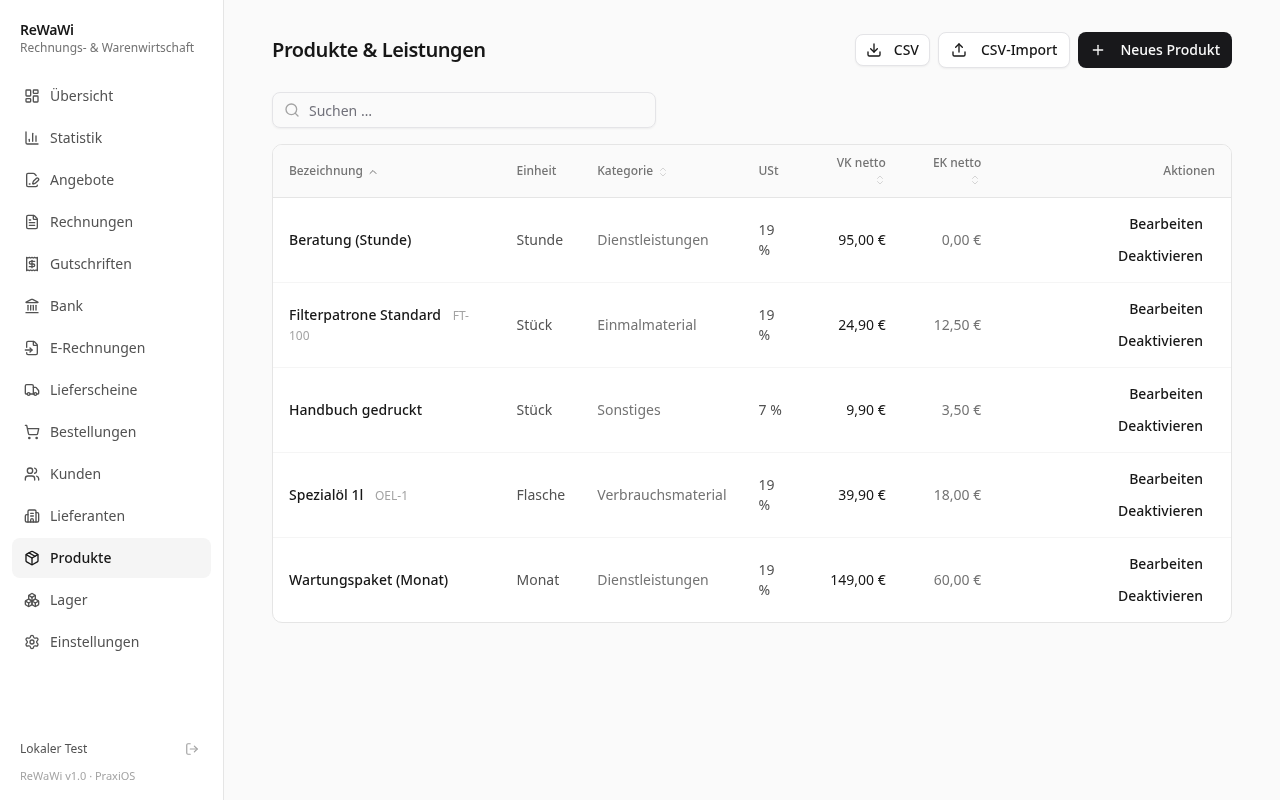The image size is (1280, 800).
Task: Sort by EK netto column arrows
Action: pos(975,180)
